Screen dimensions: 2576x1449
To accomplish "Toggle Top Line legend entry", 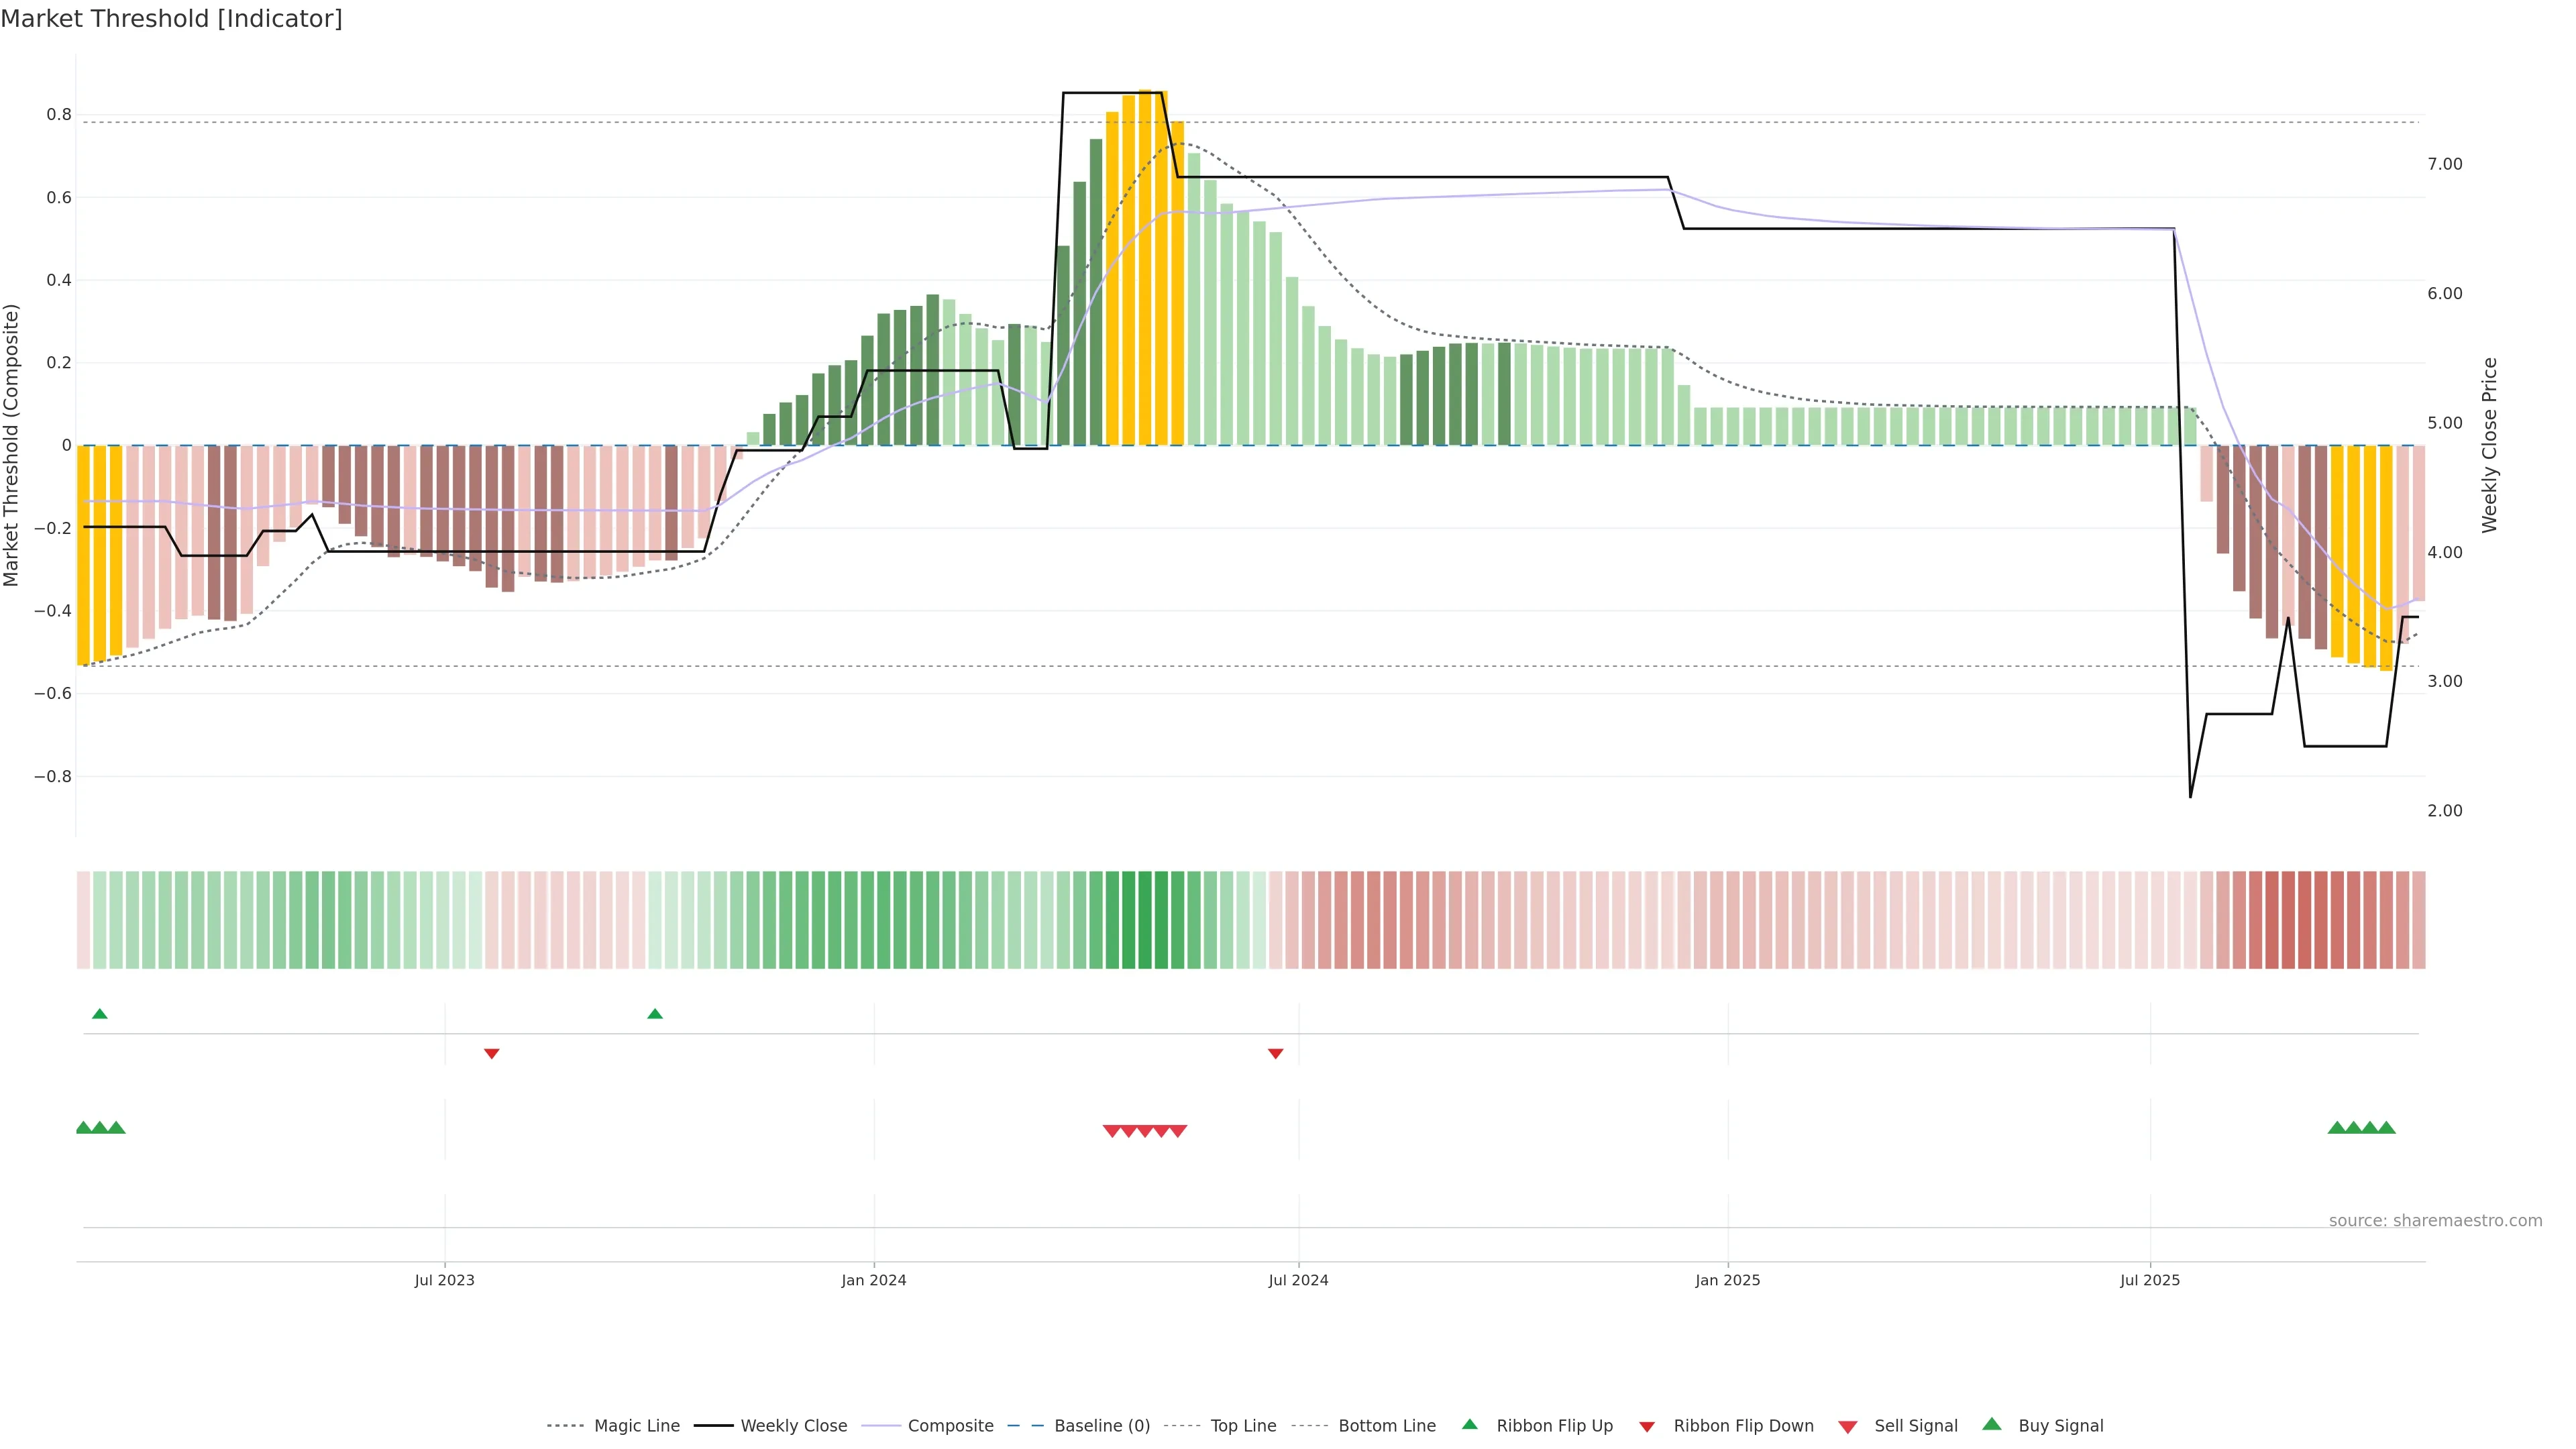I will pos(1243,1426).
